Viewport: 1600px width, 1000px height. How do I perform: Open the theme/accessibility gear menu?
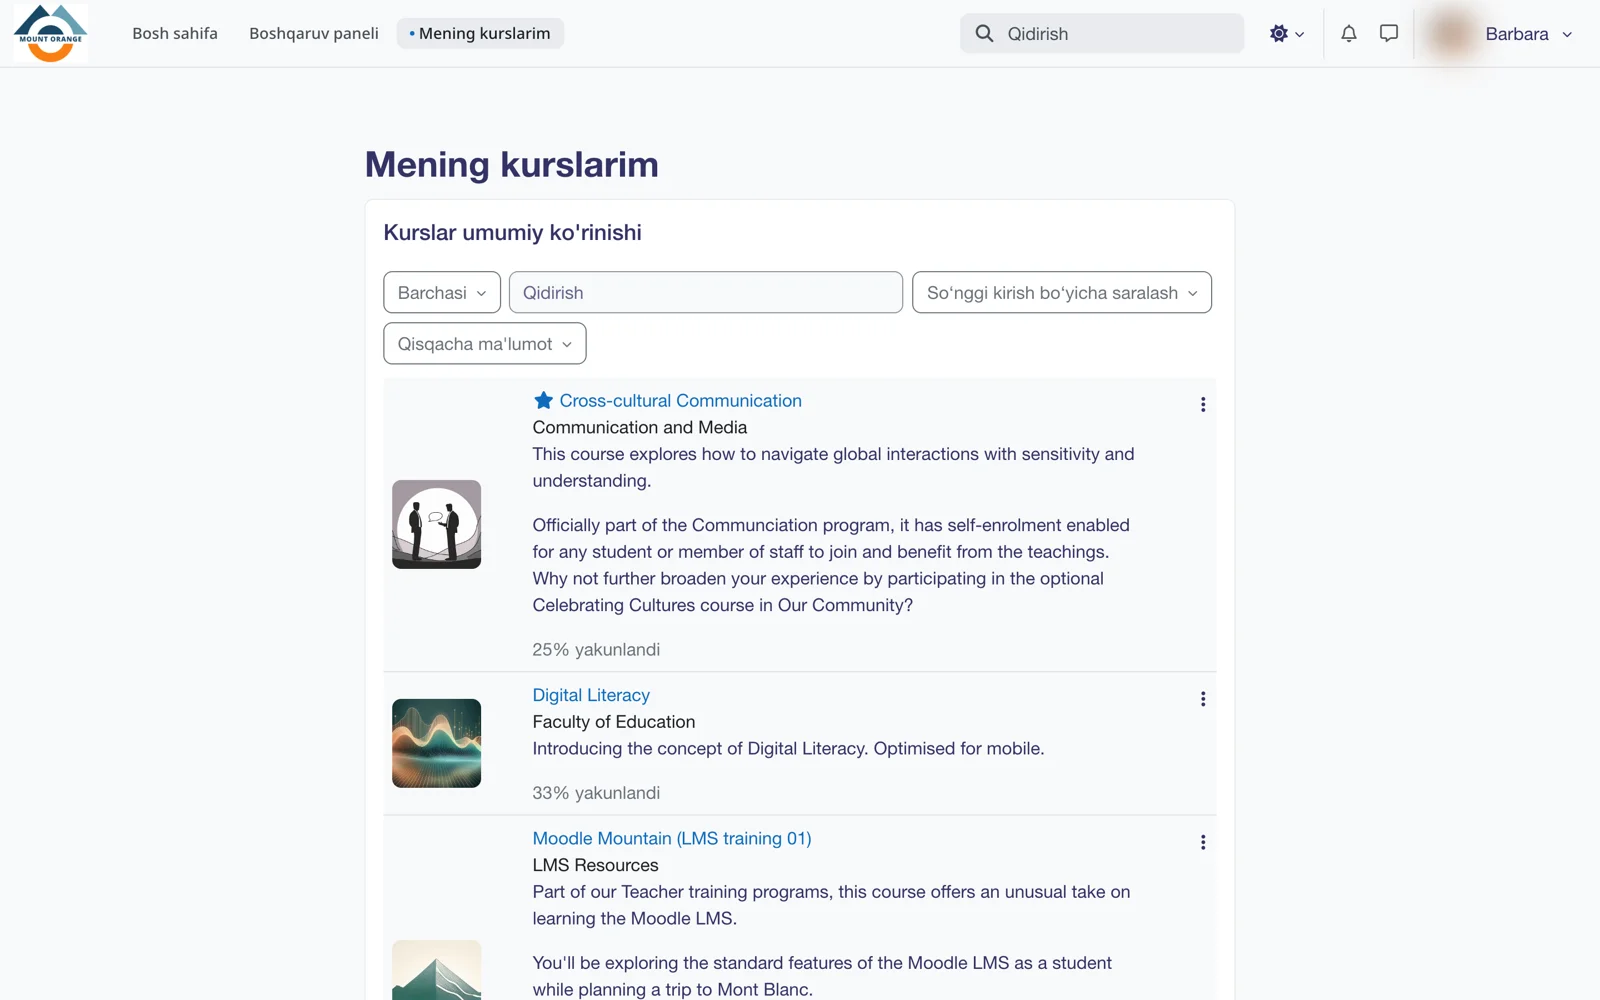click(x=1286, y=33)
